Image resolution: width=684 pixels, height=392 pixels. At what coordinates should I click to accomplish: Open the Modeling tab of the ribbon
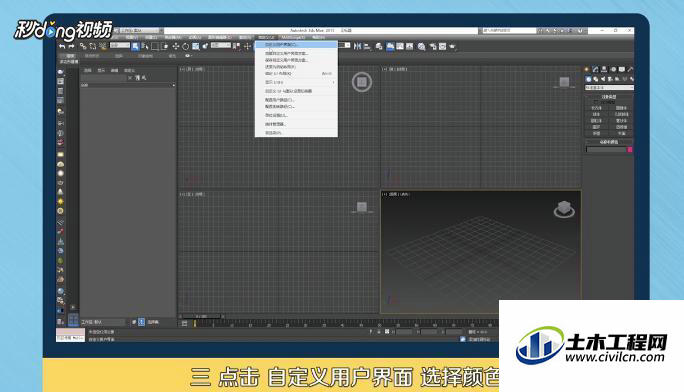click(70, 56)
